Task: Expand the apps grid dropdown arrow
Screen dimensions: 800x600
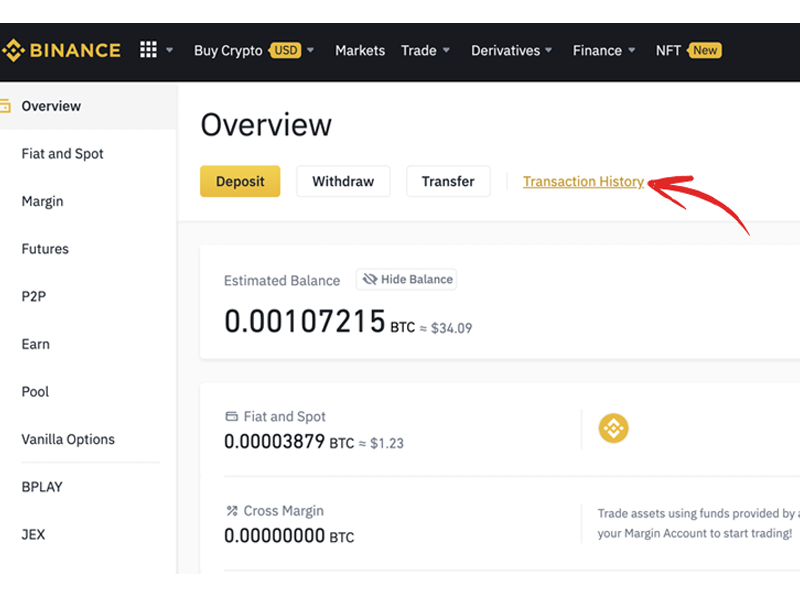Action: point(169,50)
